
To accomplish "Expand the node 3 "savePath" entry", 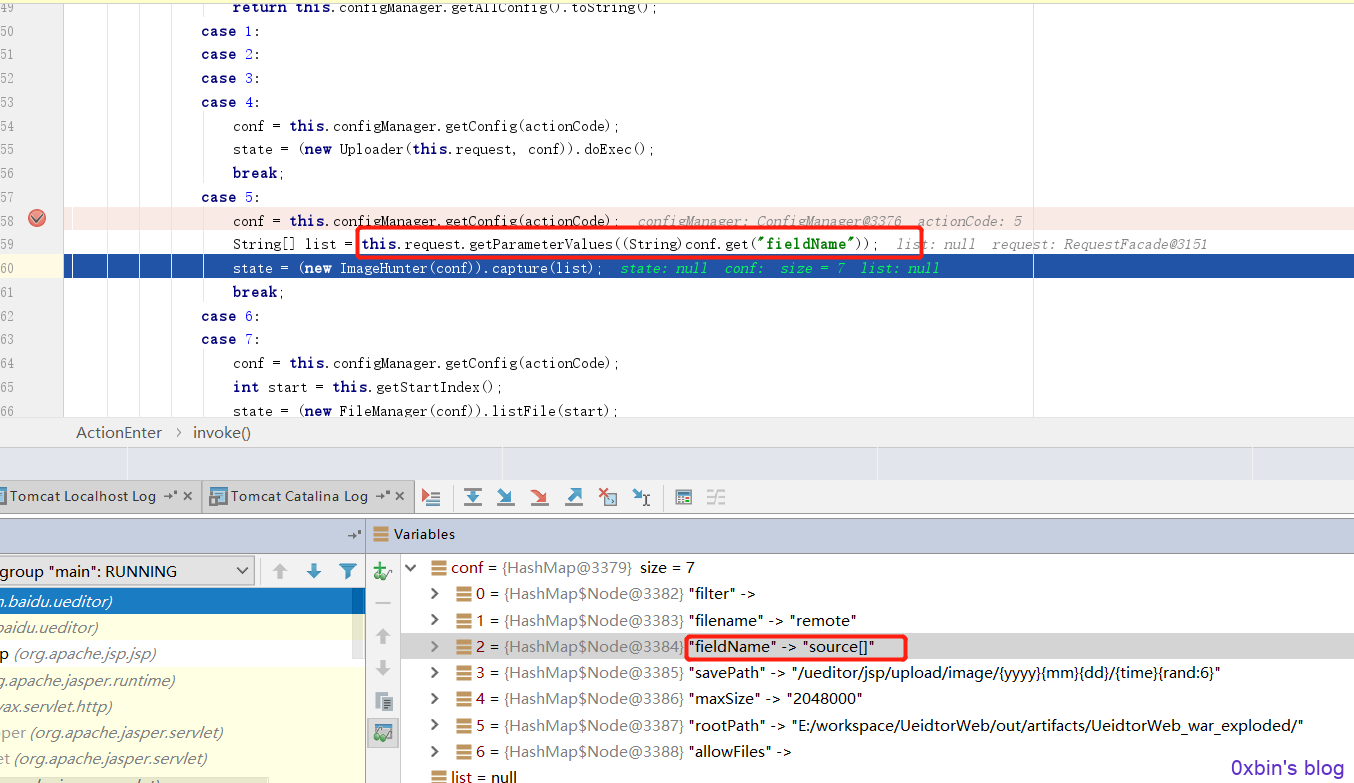I will point(434,673).
